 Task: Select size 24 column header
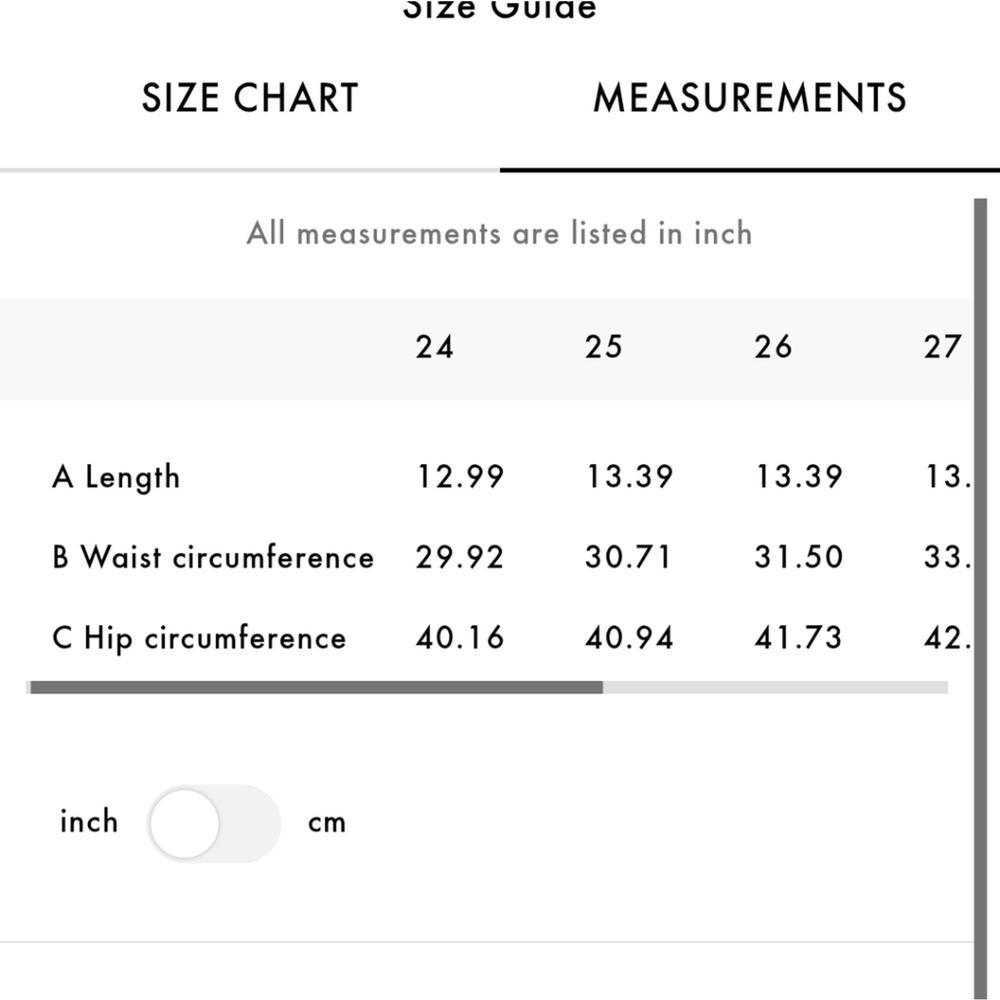pyautogui.click(x=434, y=348)
